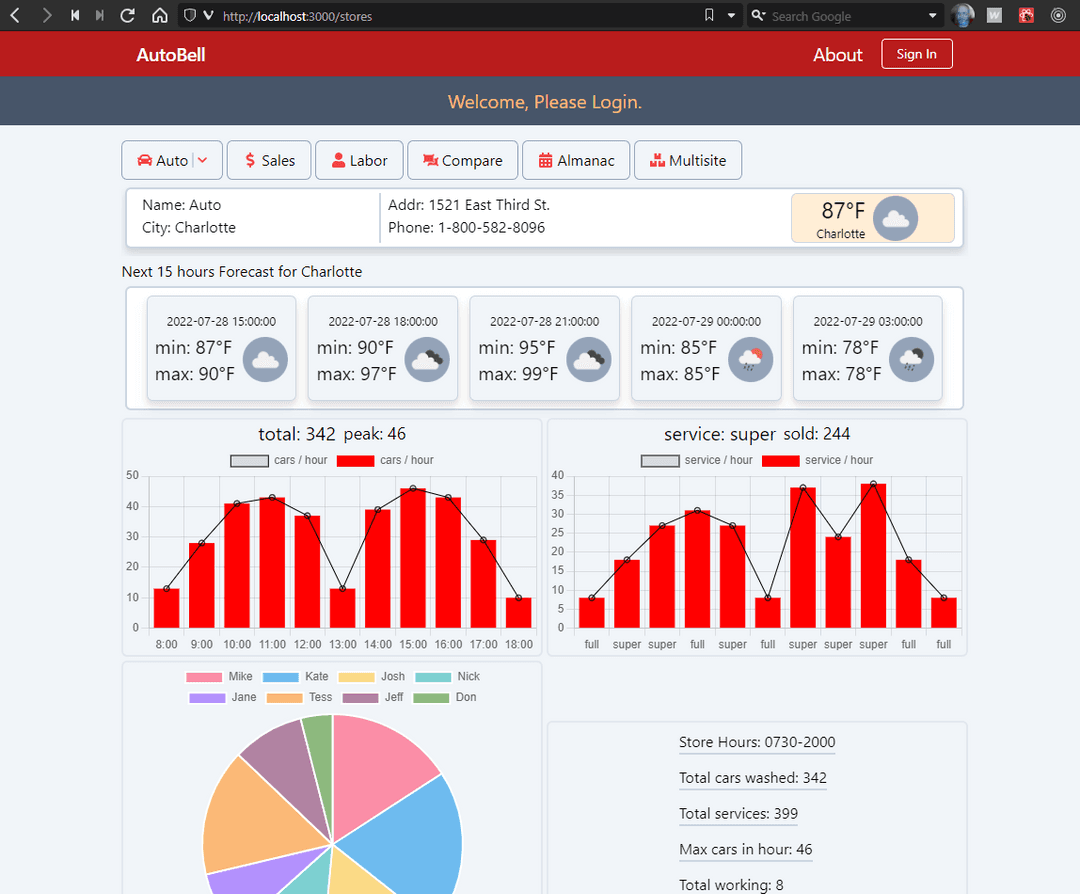Click the Total cars washed: 342 text
The image size is (1080, 894).
coord(753,778)
